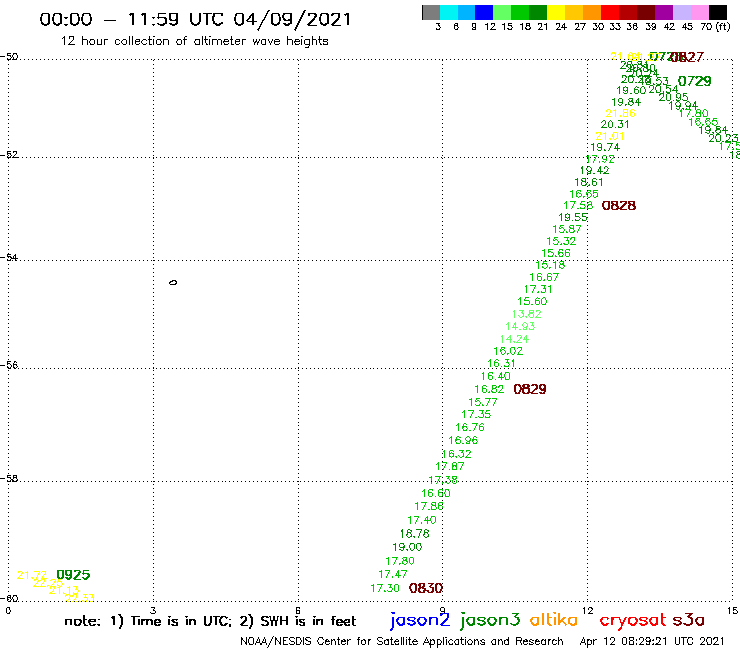740x650 pixels.
Task: Click the 15.87 wave height value
Action: tap(567, 229)
